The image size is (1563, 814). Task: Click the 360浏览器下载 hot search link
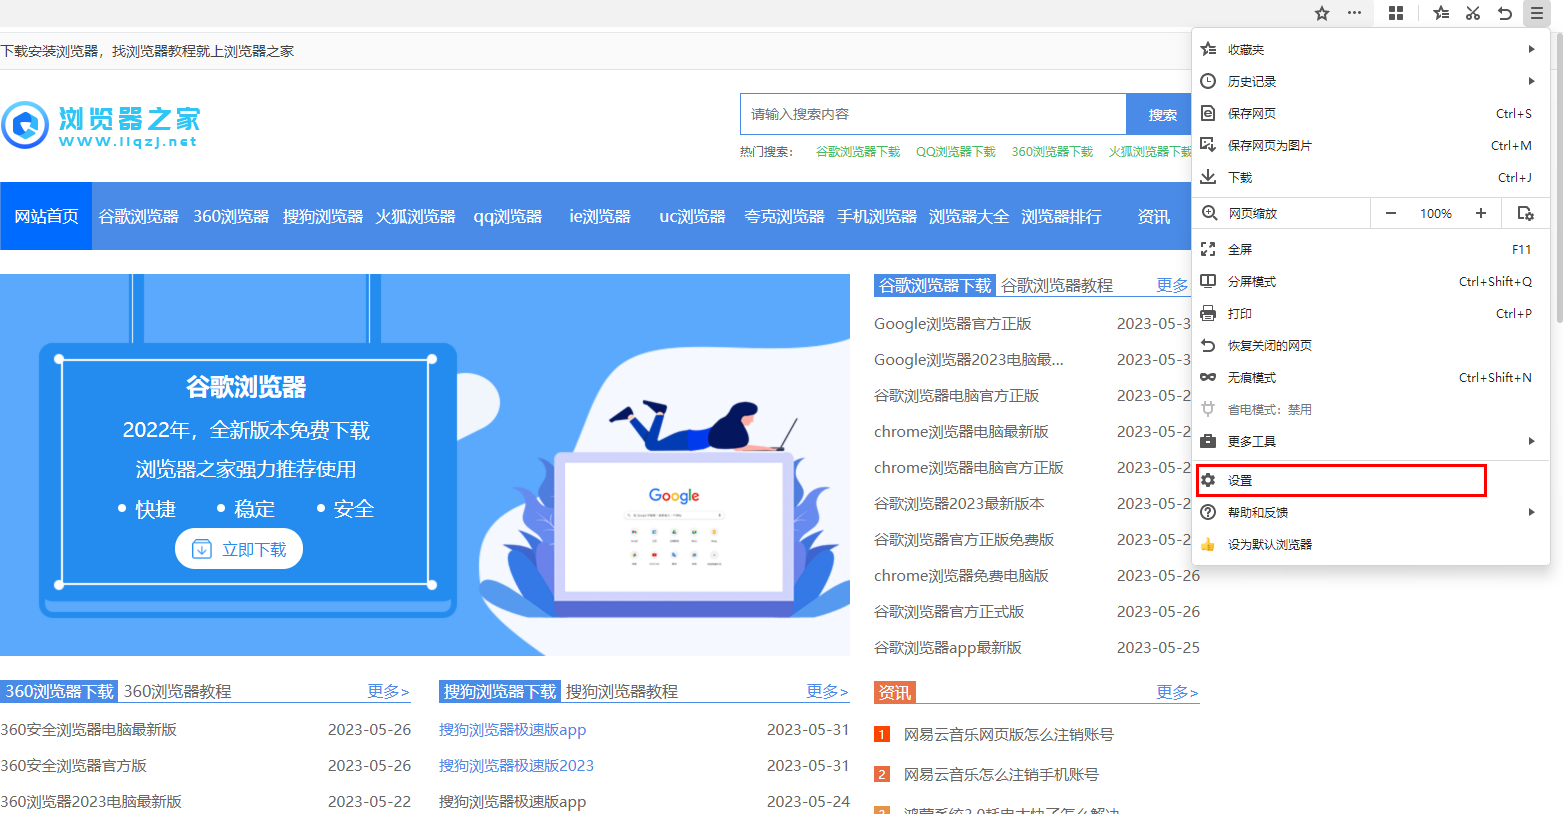click(x=1052, y=152)
